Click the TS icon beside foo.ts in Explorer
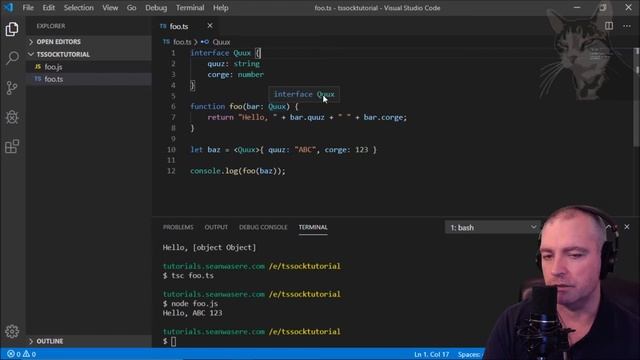Viewport: 640px width, 360px height. 38,79
